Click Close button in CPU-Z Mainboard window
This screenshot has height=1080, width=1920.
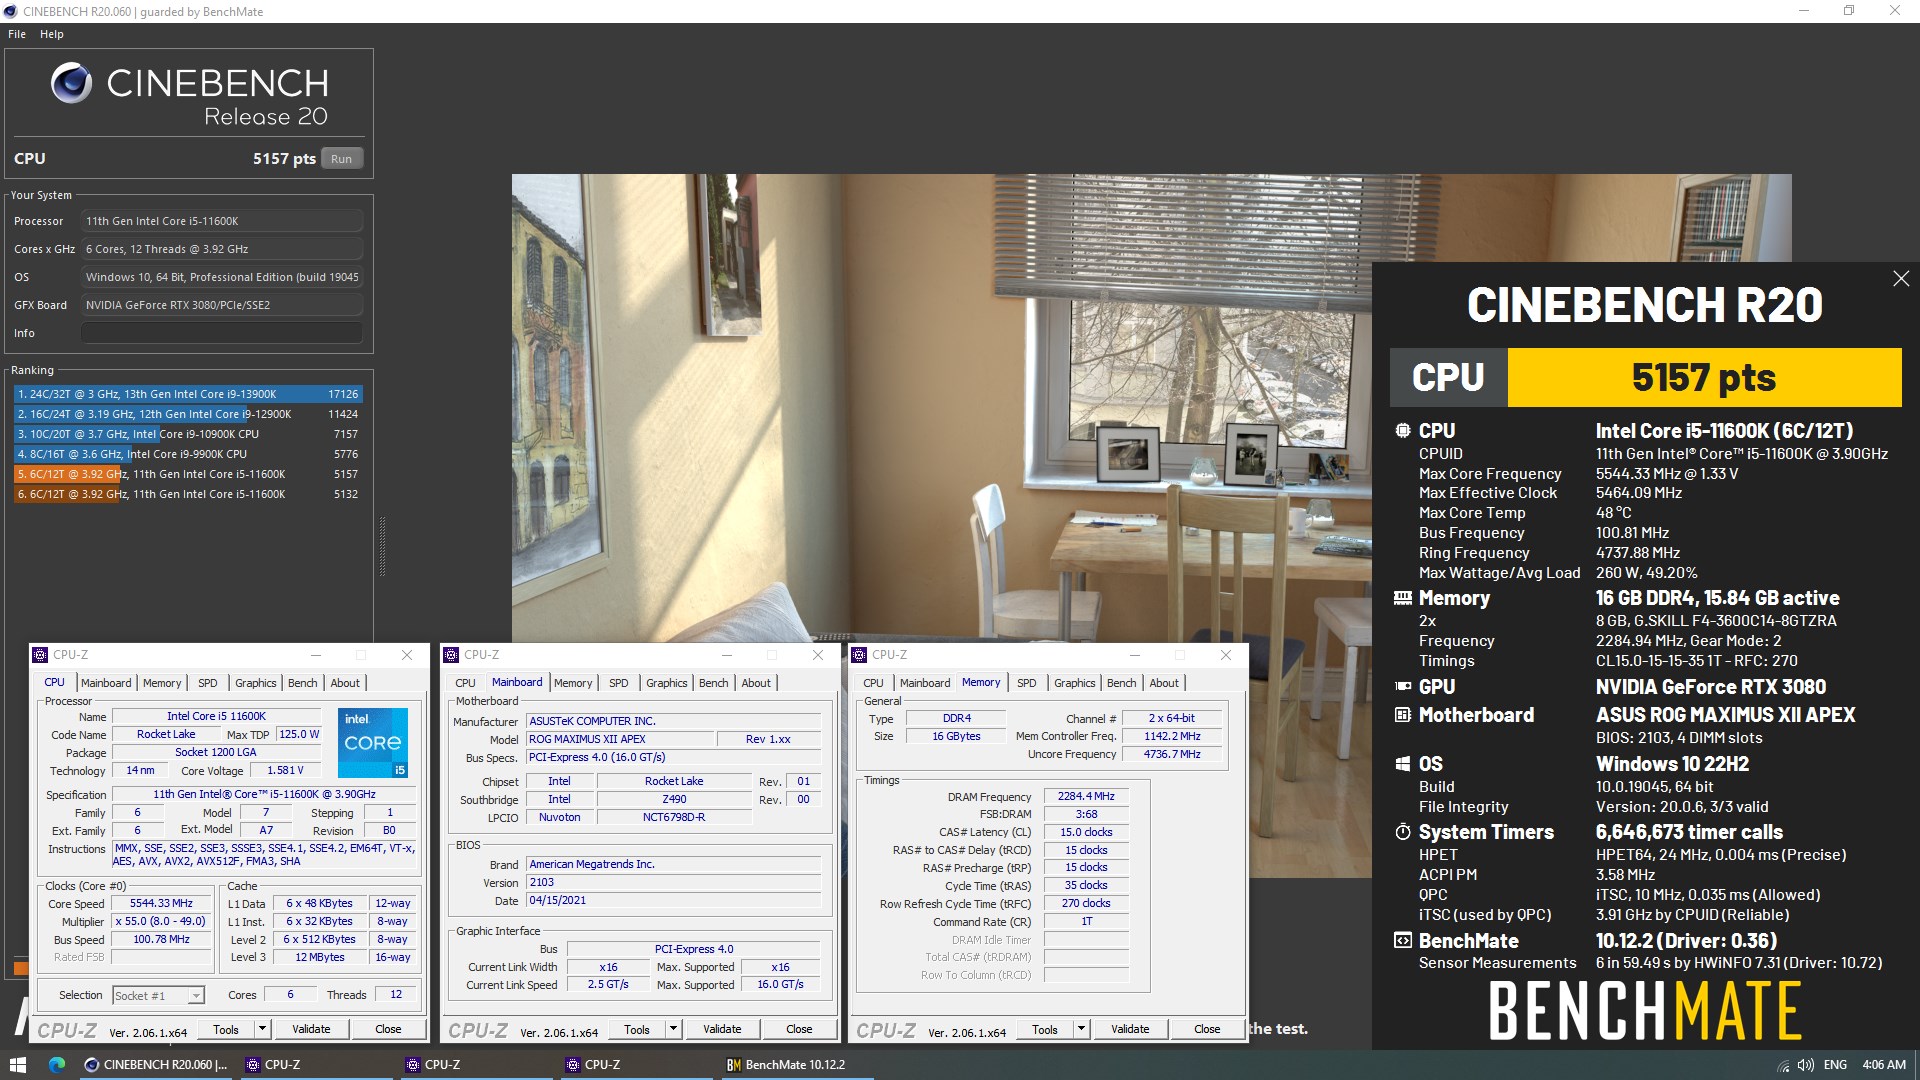[799, 1029]
